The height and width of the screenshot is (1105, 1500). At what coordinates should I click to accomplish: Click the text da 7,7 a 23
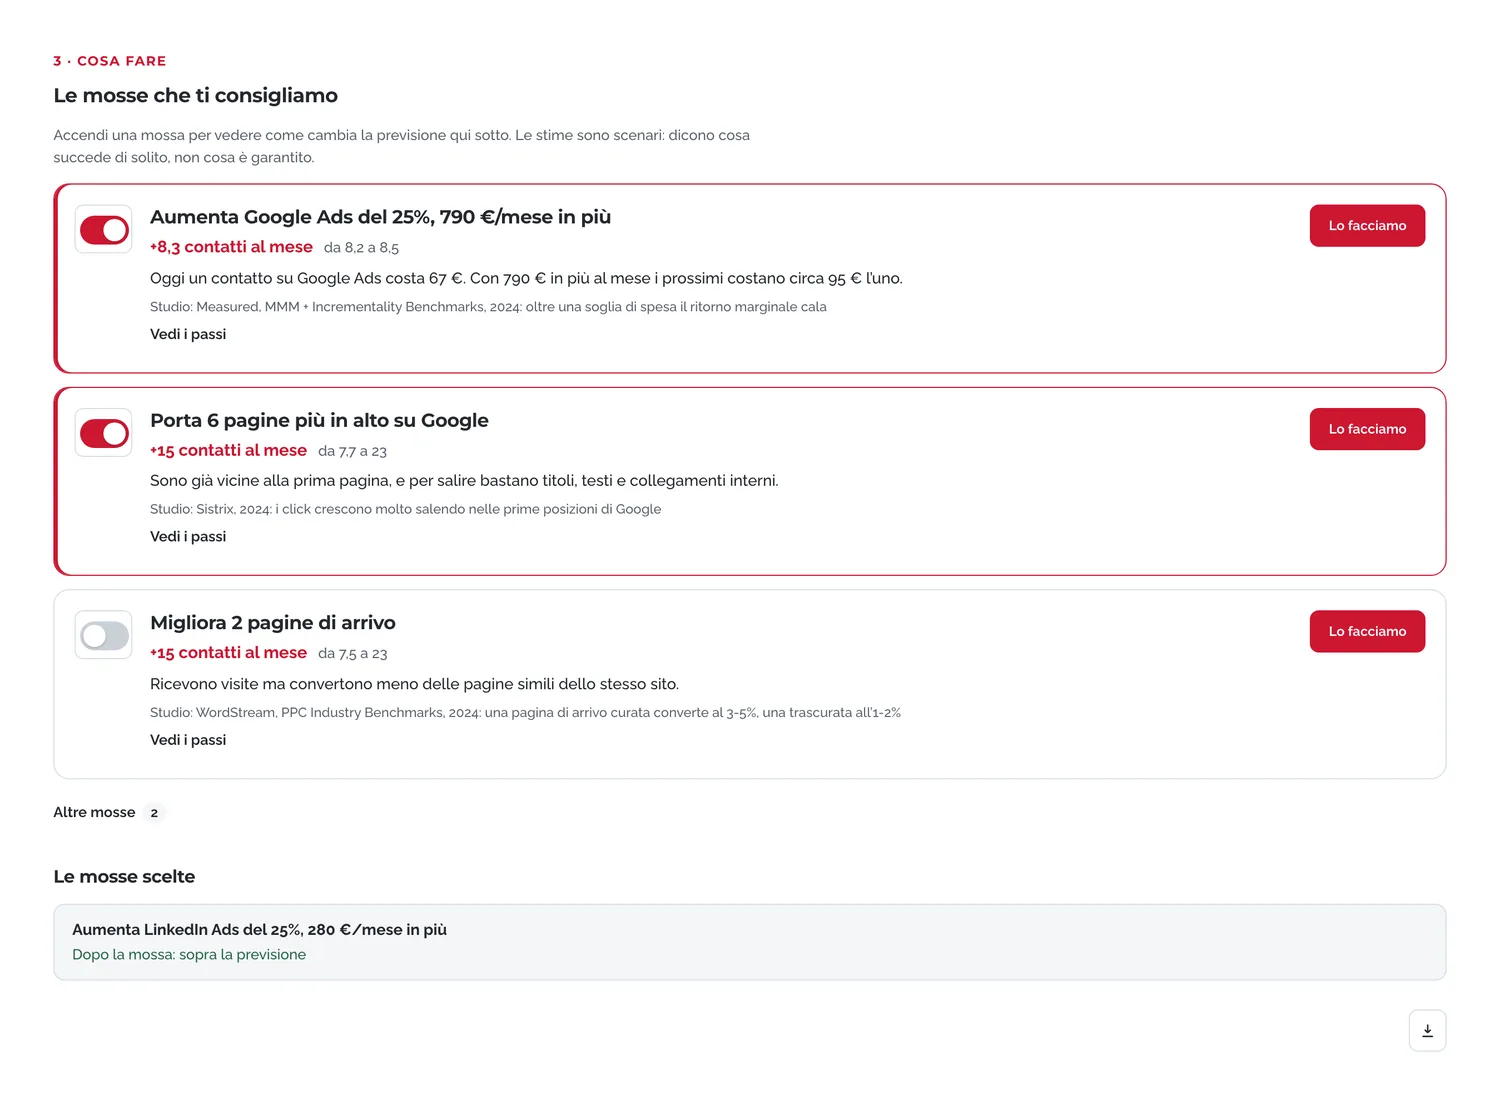352,451
